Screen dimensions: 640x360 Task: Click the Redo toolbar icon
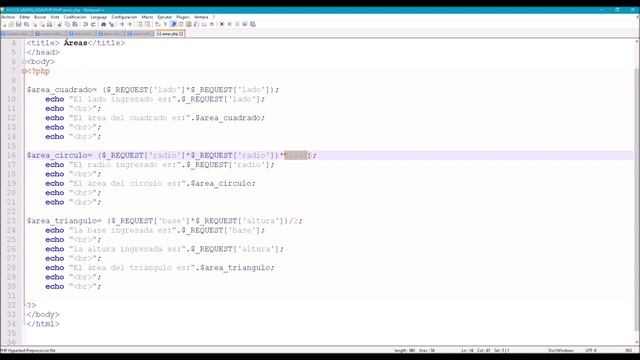coord(93,24)
